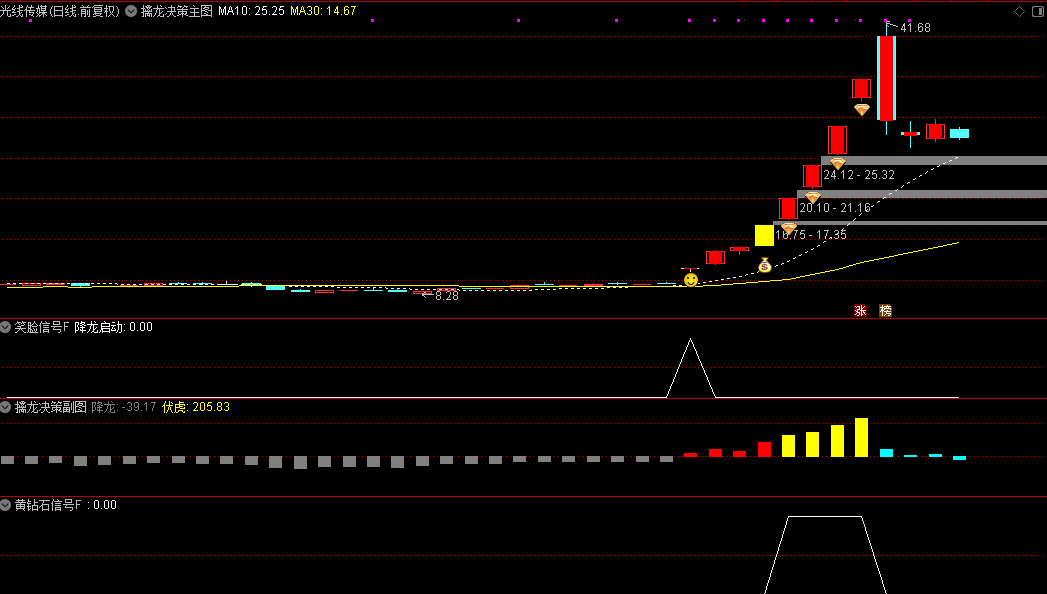1047x594 pixels.
Task: Expand the 黄钻石信号F indicator menu
Action: click(6, 505)
